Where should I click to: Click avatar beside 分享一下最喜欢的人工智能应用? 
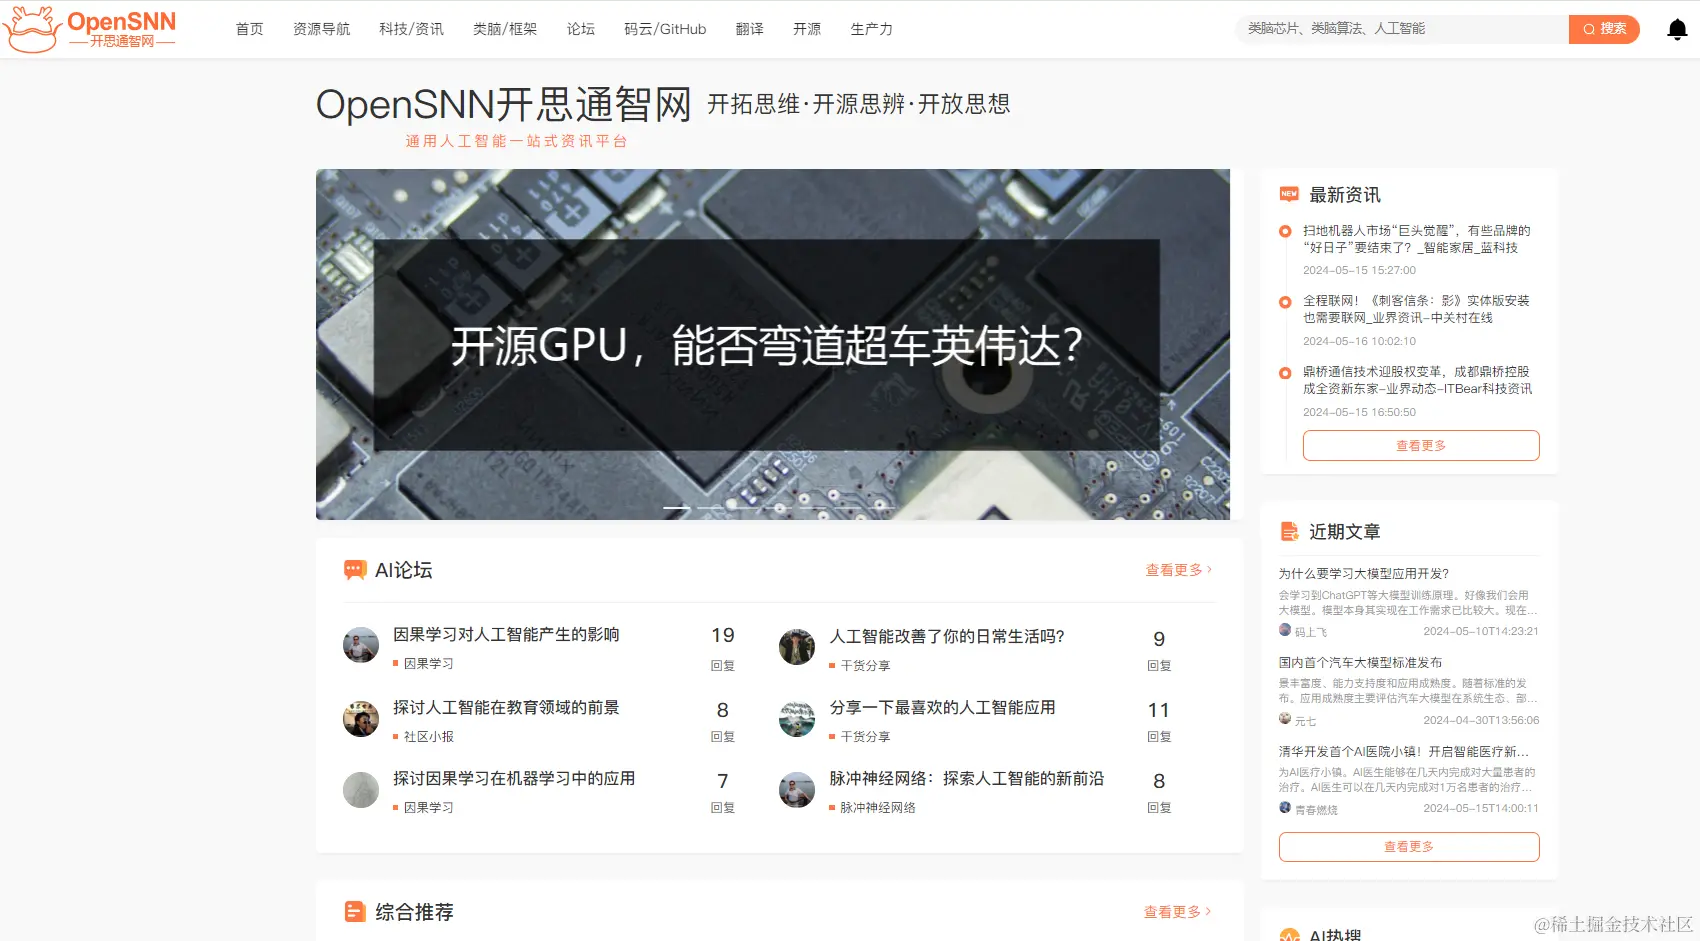[797, 719]
